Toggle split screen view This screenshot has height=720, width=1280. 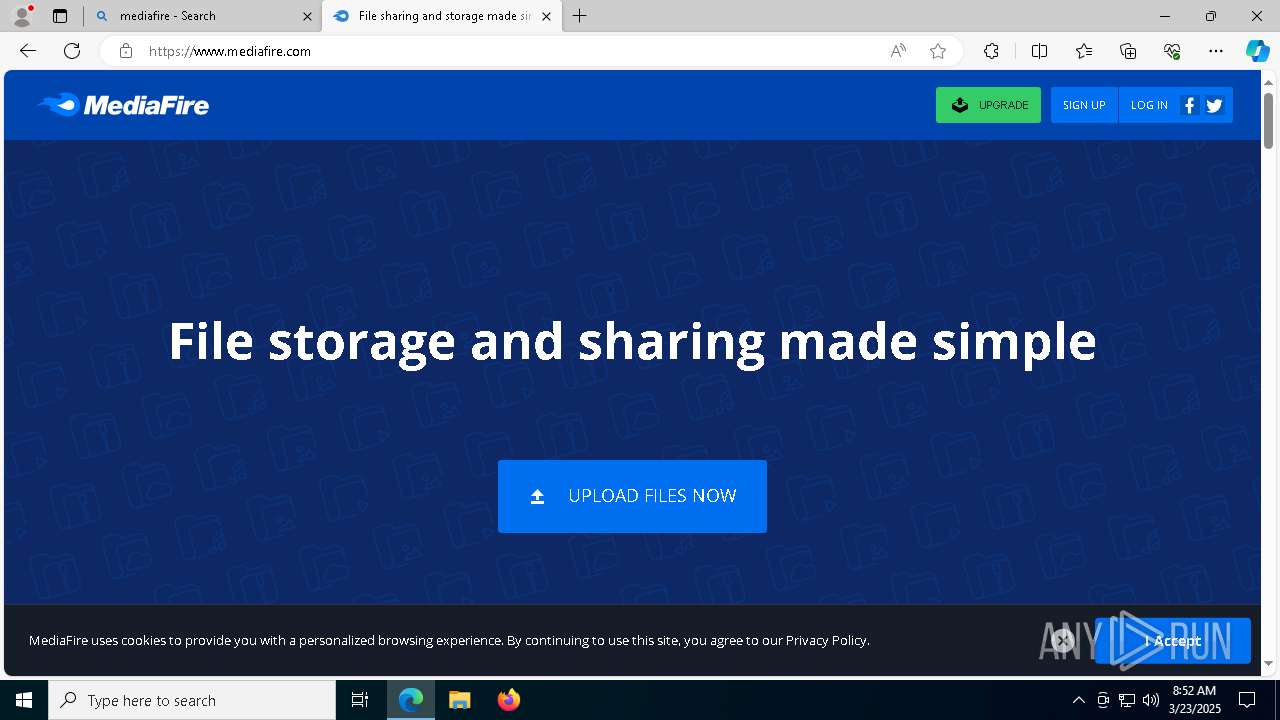pos(1039,51)
